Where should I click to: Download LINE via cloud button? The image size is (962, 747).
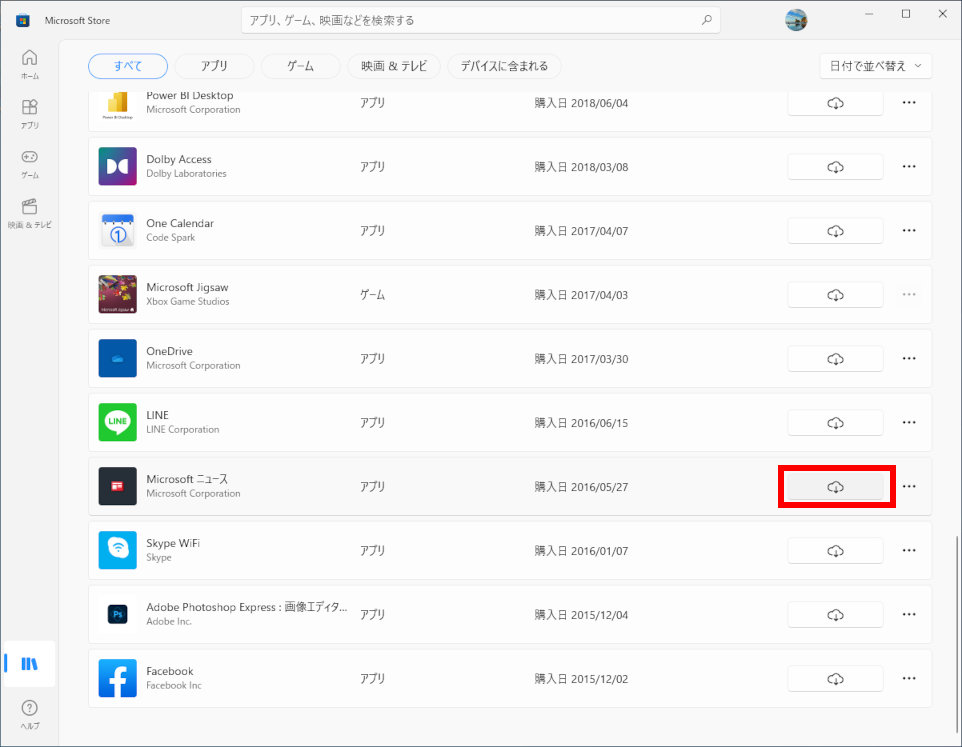tap(835, 423)
